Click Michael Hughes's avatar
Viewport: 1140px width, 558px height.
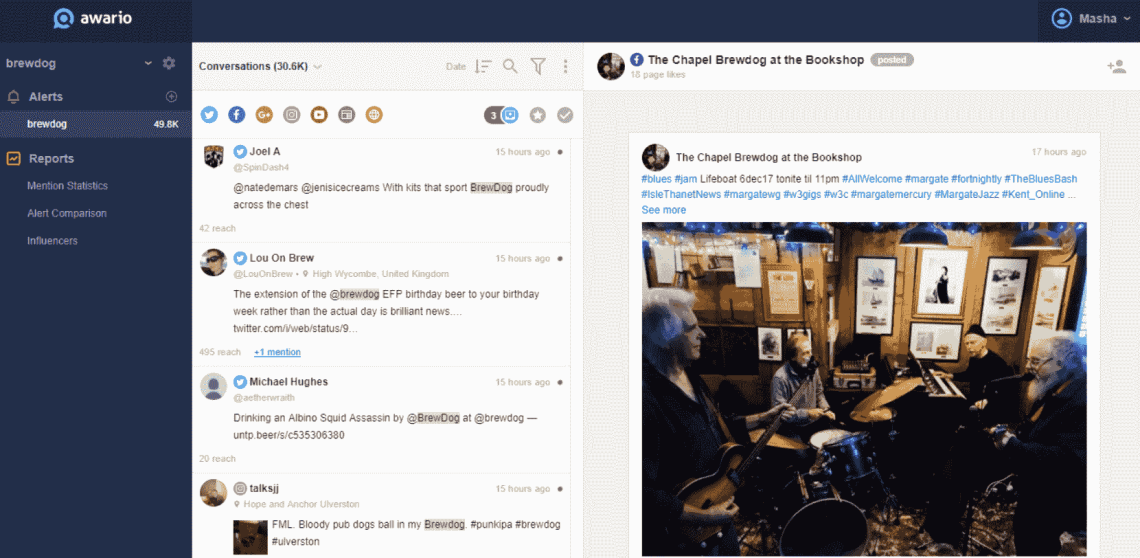(x=213, y=386)
